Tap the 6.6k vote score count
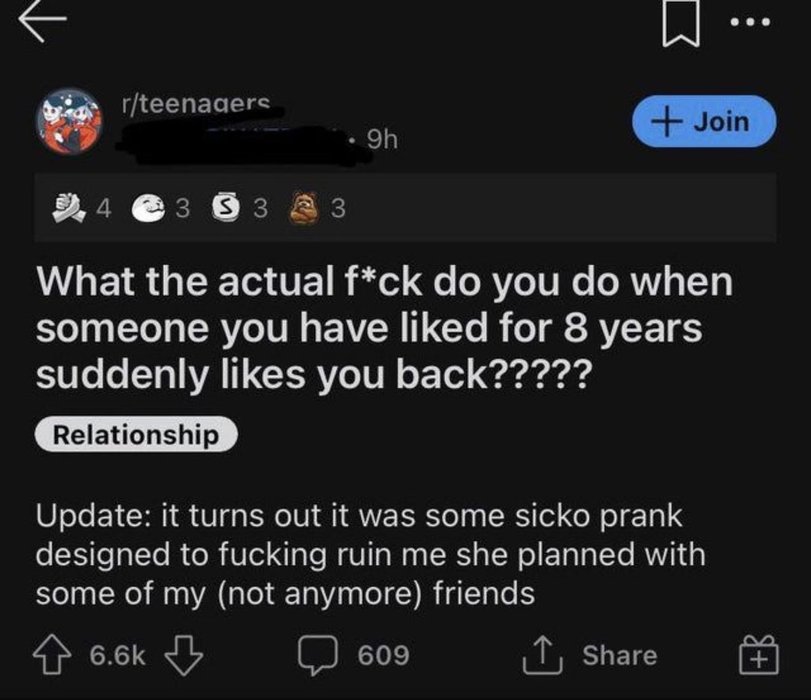Image resolution: width=811 pixels, height=700 pixels. [x=119, y=655]
